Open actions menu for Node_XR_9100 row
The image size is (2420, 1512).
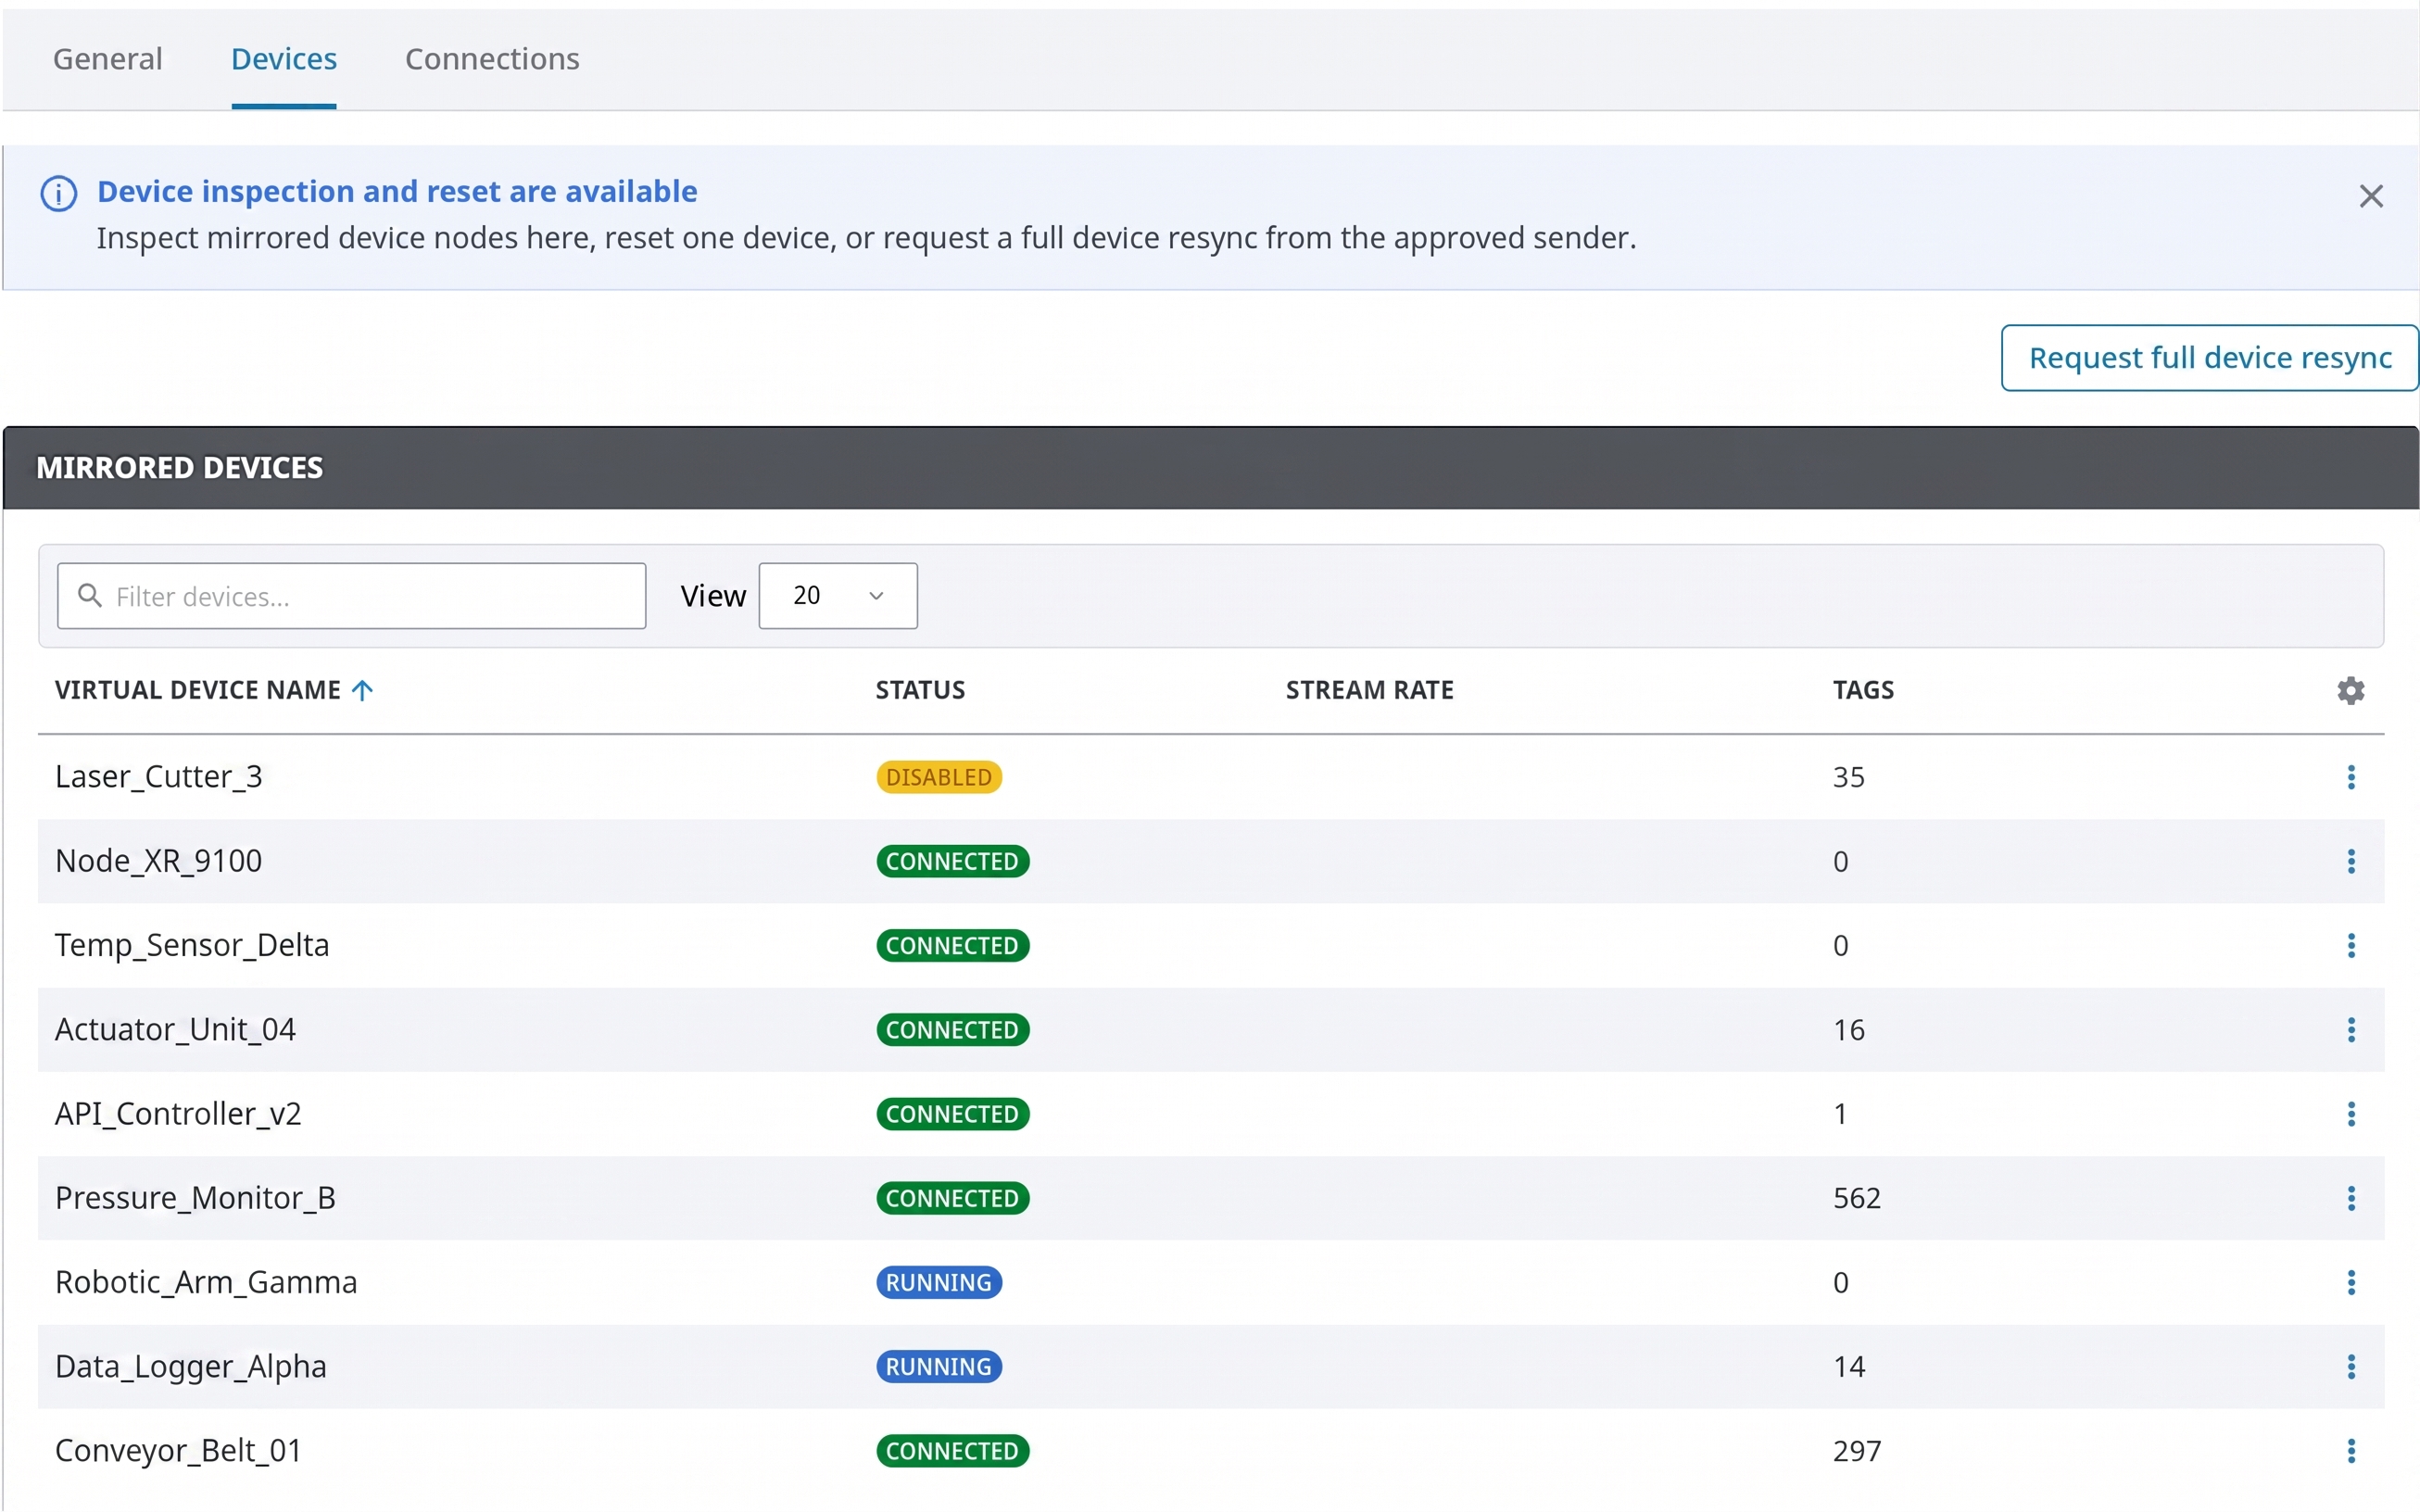[x=2350, y=861]
